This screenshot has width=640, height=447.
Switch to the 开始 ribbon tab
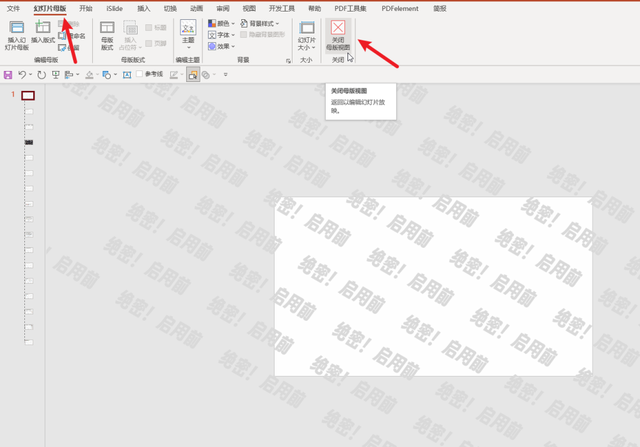pyautogui.click(x=86, y=9)
